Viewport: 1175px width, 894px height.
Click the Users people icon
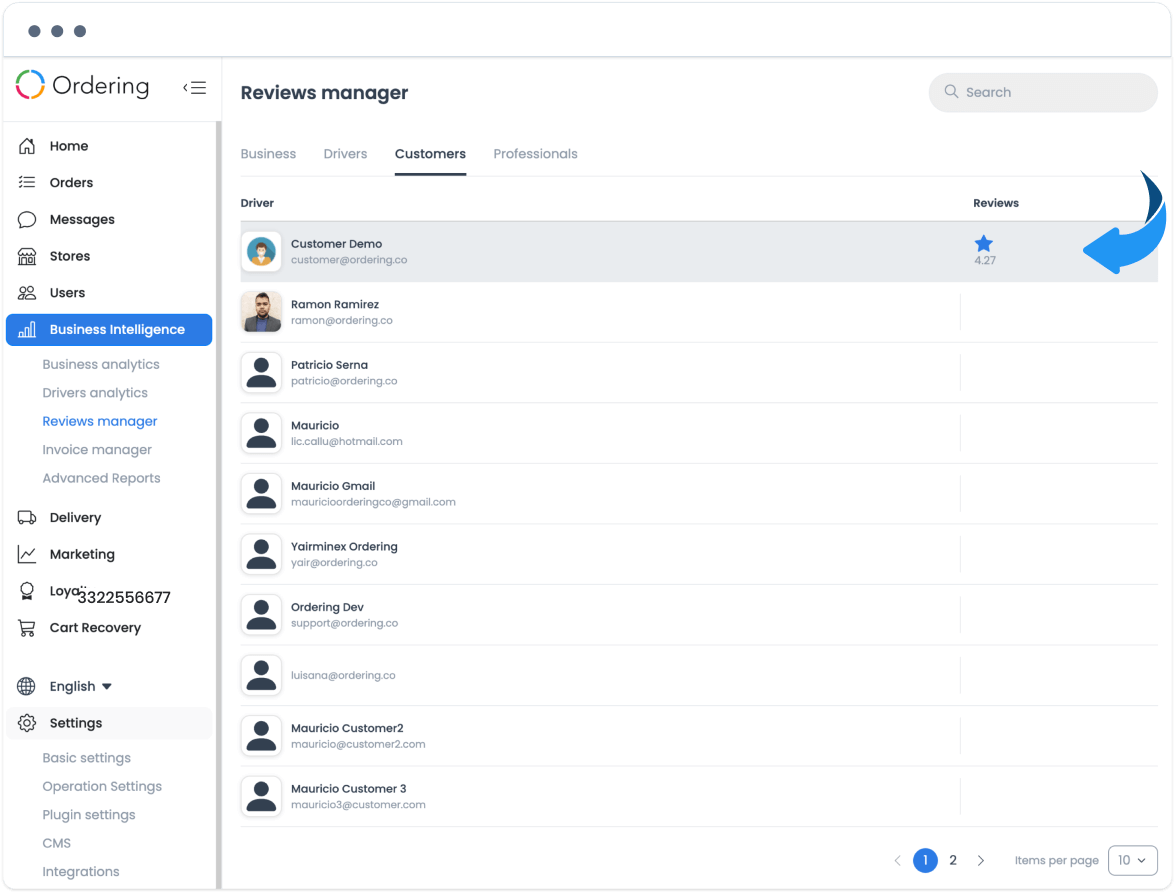(27, 293)
